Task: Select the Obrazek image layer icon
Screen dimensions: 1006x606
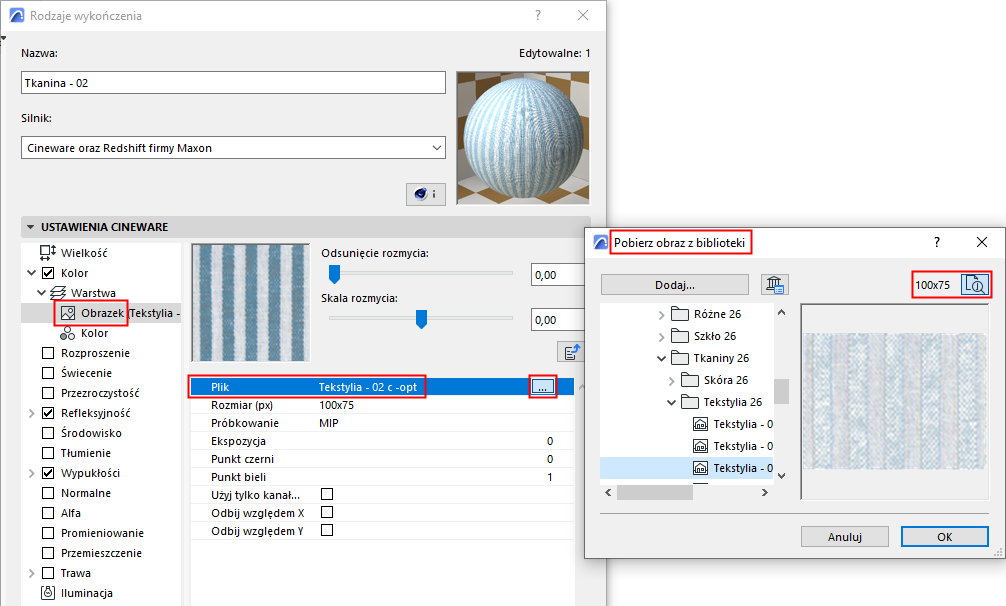Action: click(x=68, y=313)
